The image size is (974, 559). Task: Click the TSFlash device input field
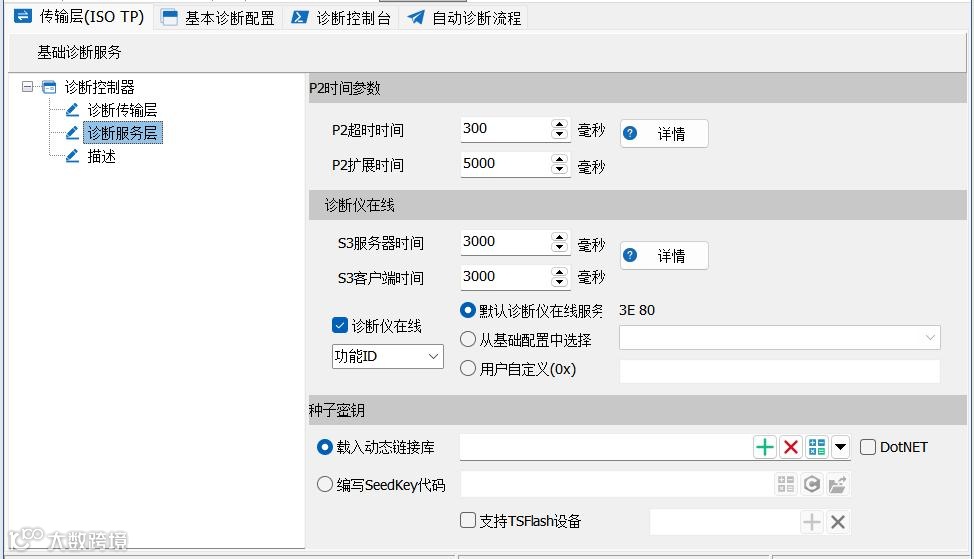pyautogui.click(x=725, y=522)
